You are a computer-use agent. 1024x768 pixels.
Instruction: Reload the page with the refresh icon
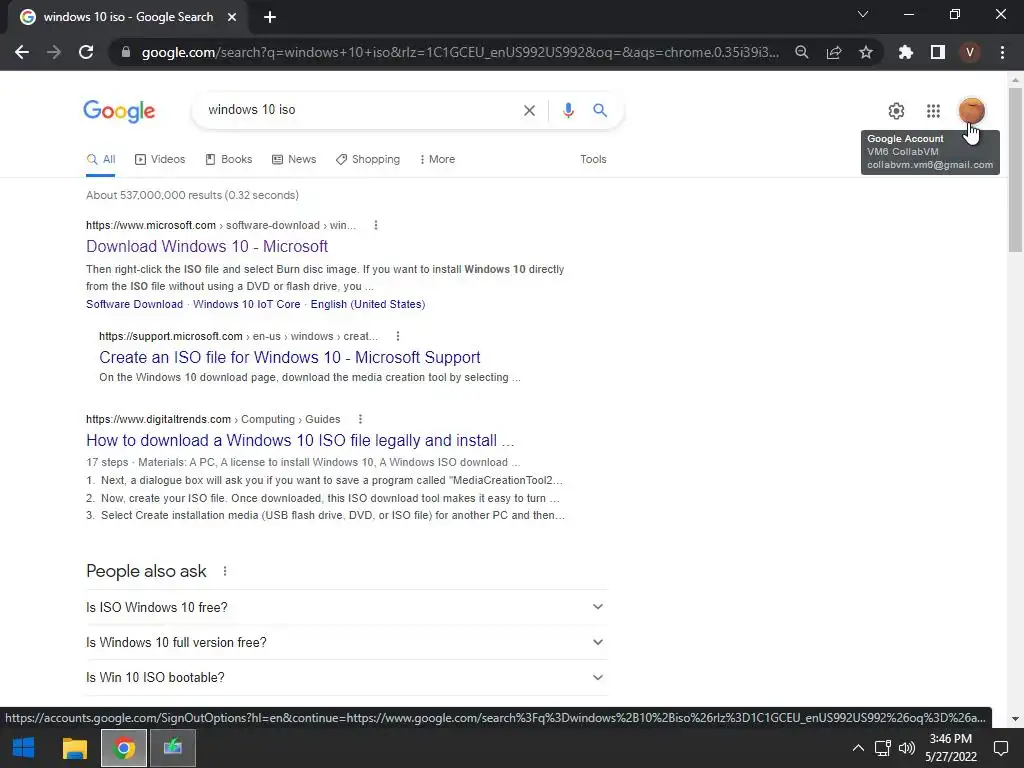86,52
